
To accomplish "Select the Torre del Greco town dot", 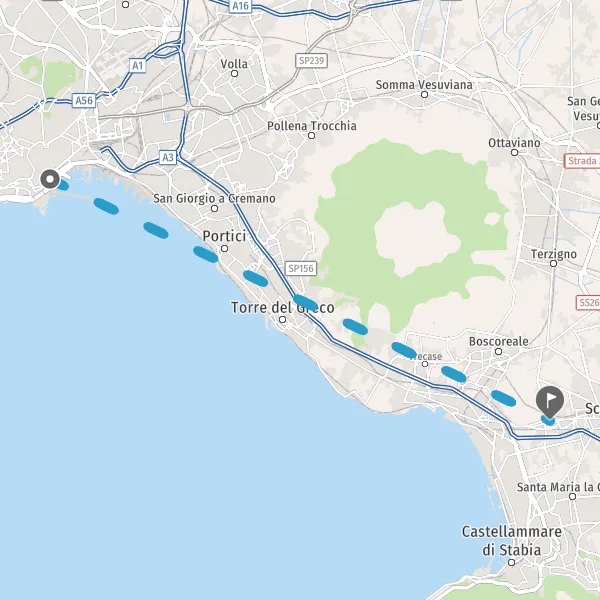I will 282,319.
